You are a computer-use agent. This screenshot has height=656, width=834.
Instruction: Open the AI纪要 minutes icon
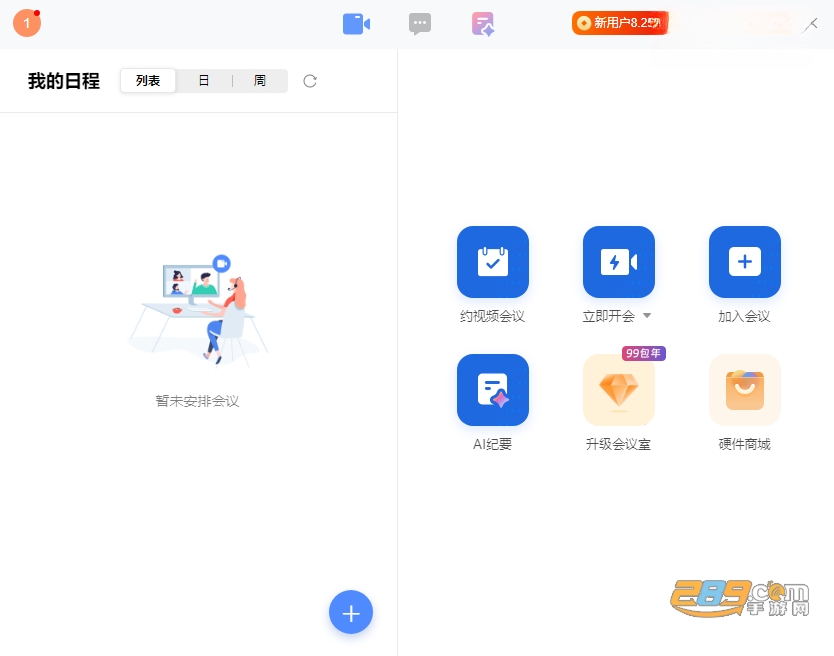(x=493, y=390)
